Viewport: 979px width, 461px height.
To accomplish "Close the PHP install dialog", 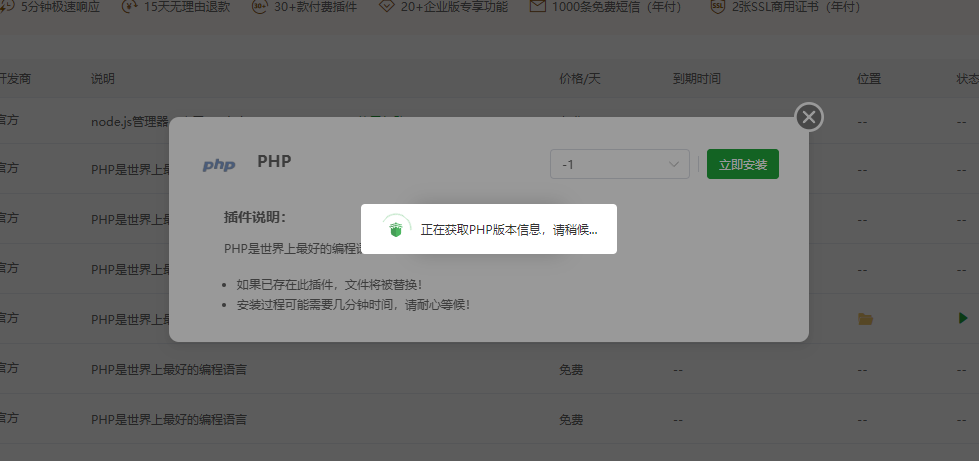I will coord(809,117).
